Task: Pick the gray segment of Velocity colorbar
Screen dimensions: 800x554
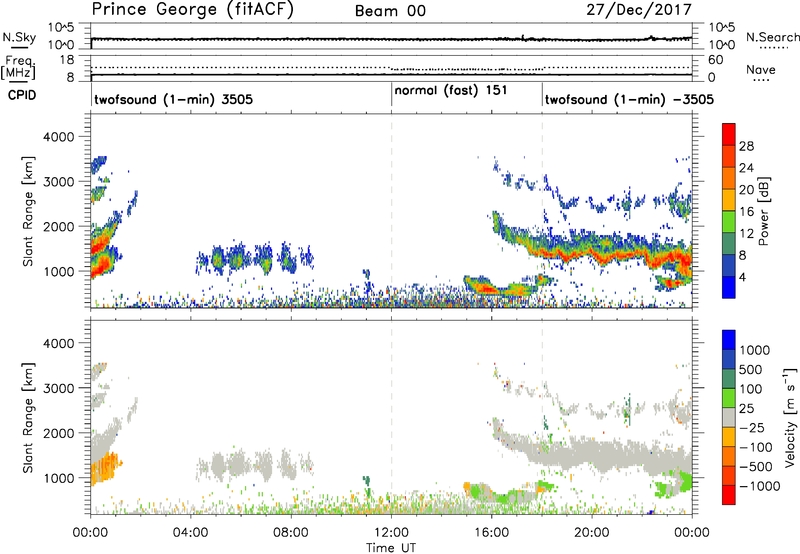Action: click(729, 417)
